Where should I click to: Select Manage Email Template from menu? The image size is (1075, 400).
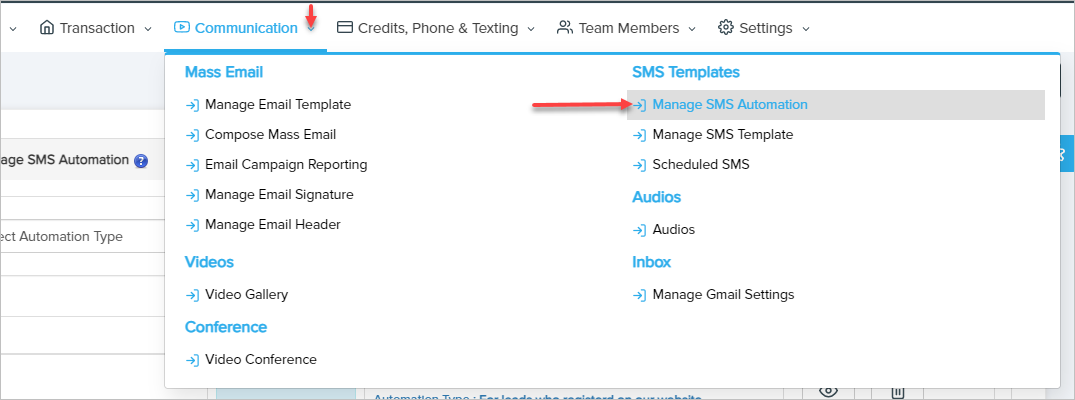(x=277, y=105)
